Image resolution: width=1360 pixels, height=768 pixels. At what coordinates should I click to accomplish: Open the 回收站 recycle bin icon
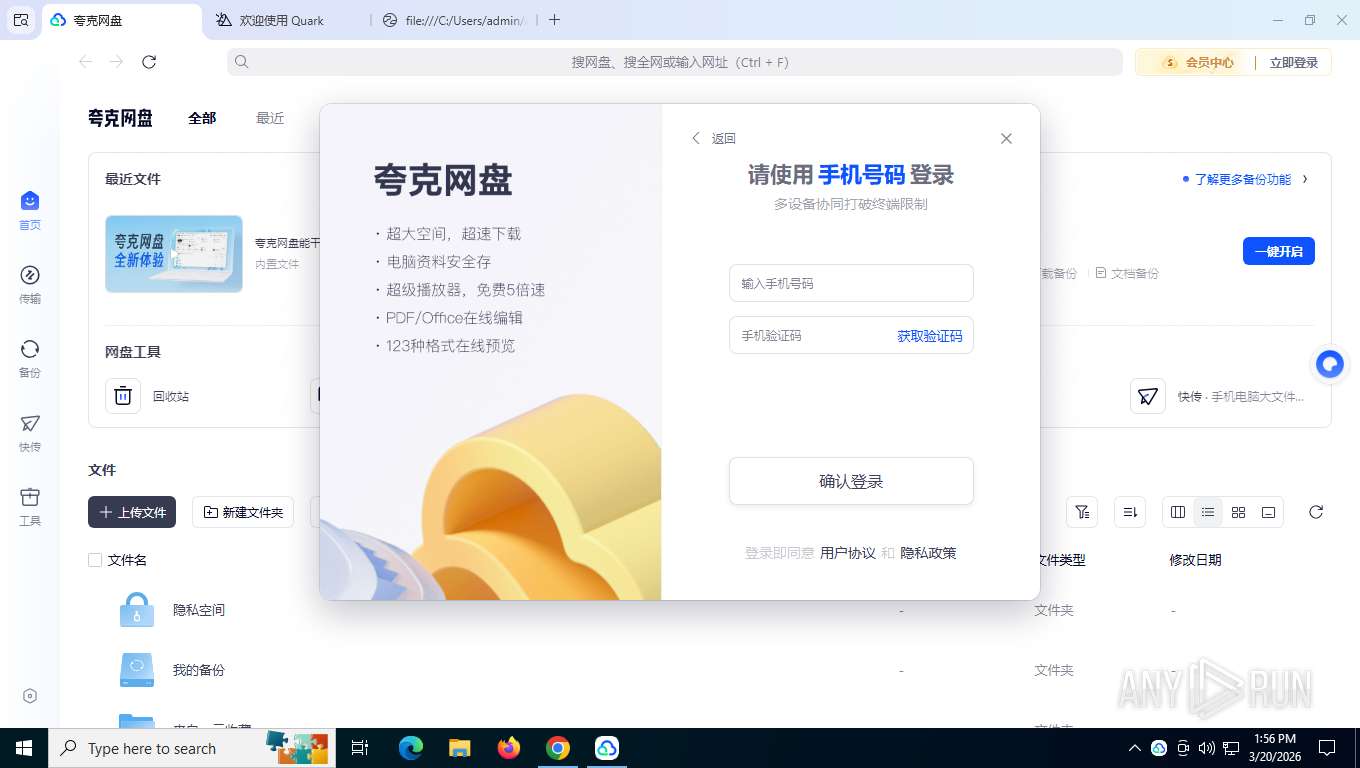coord(123,396)
